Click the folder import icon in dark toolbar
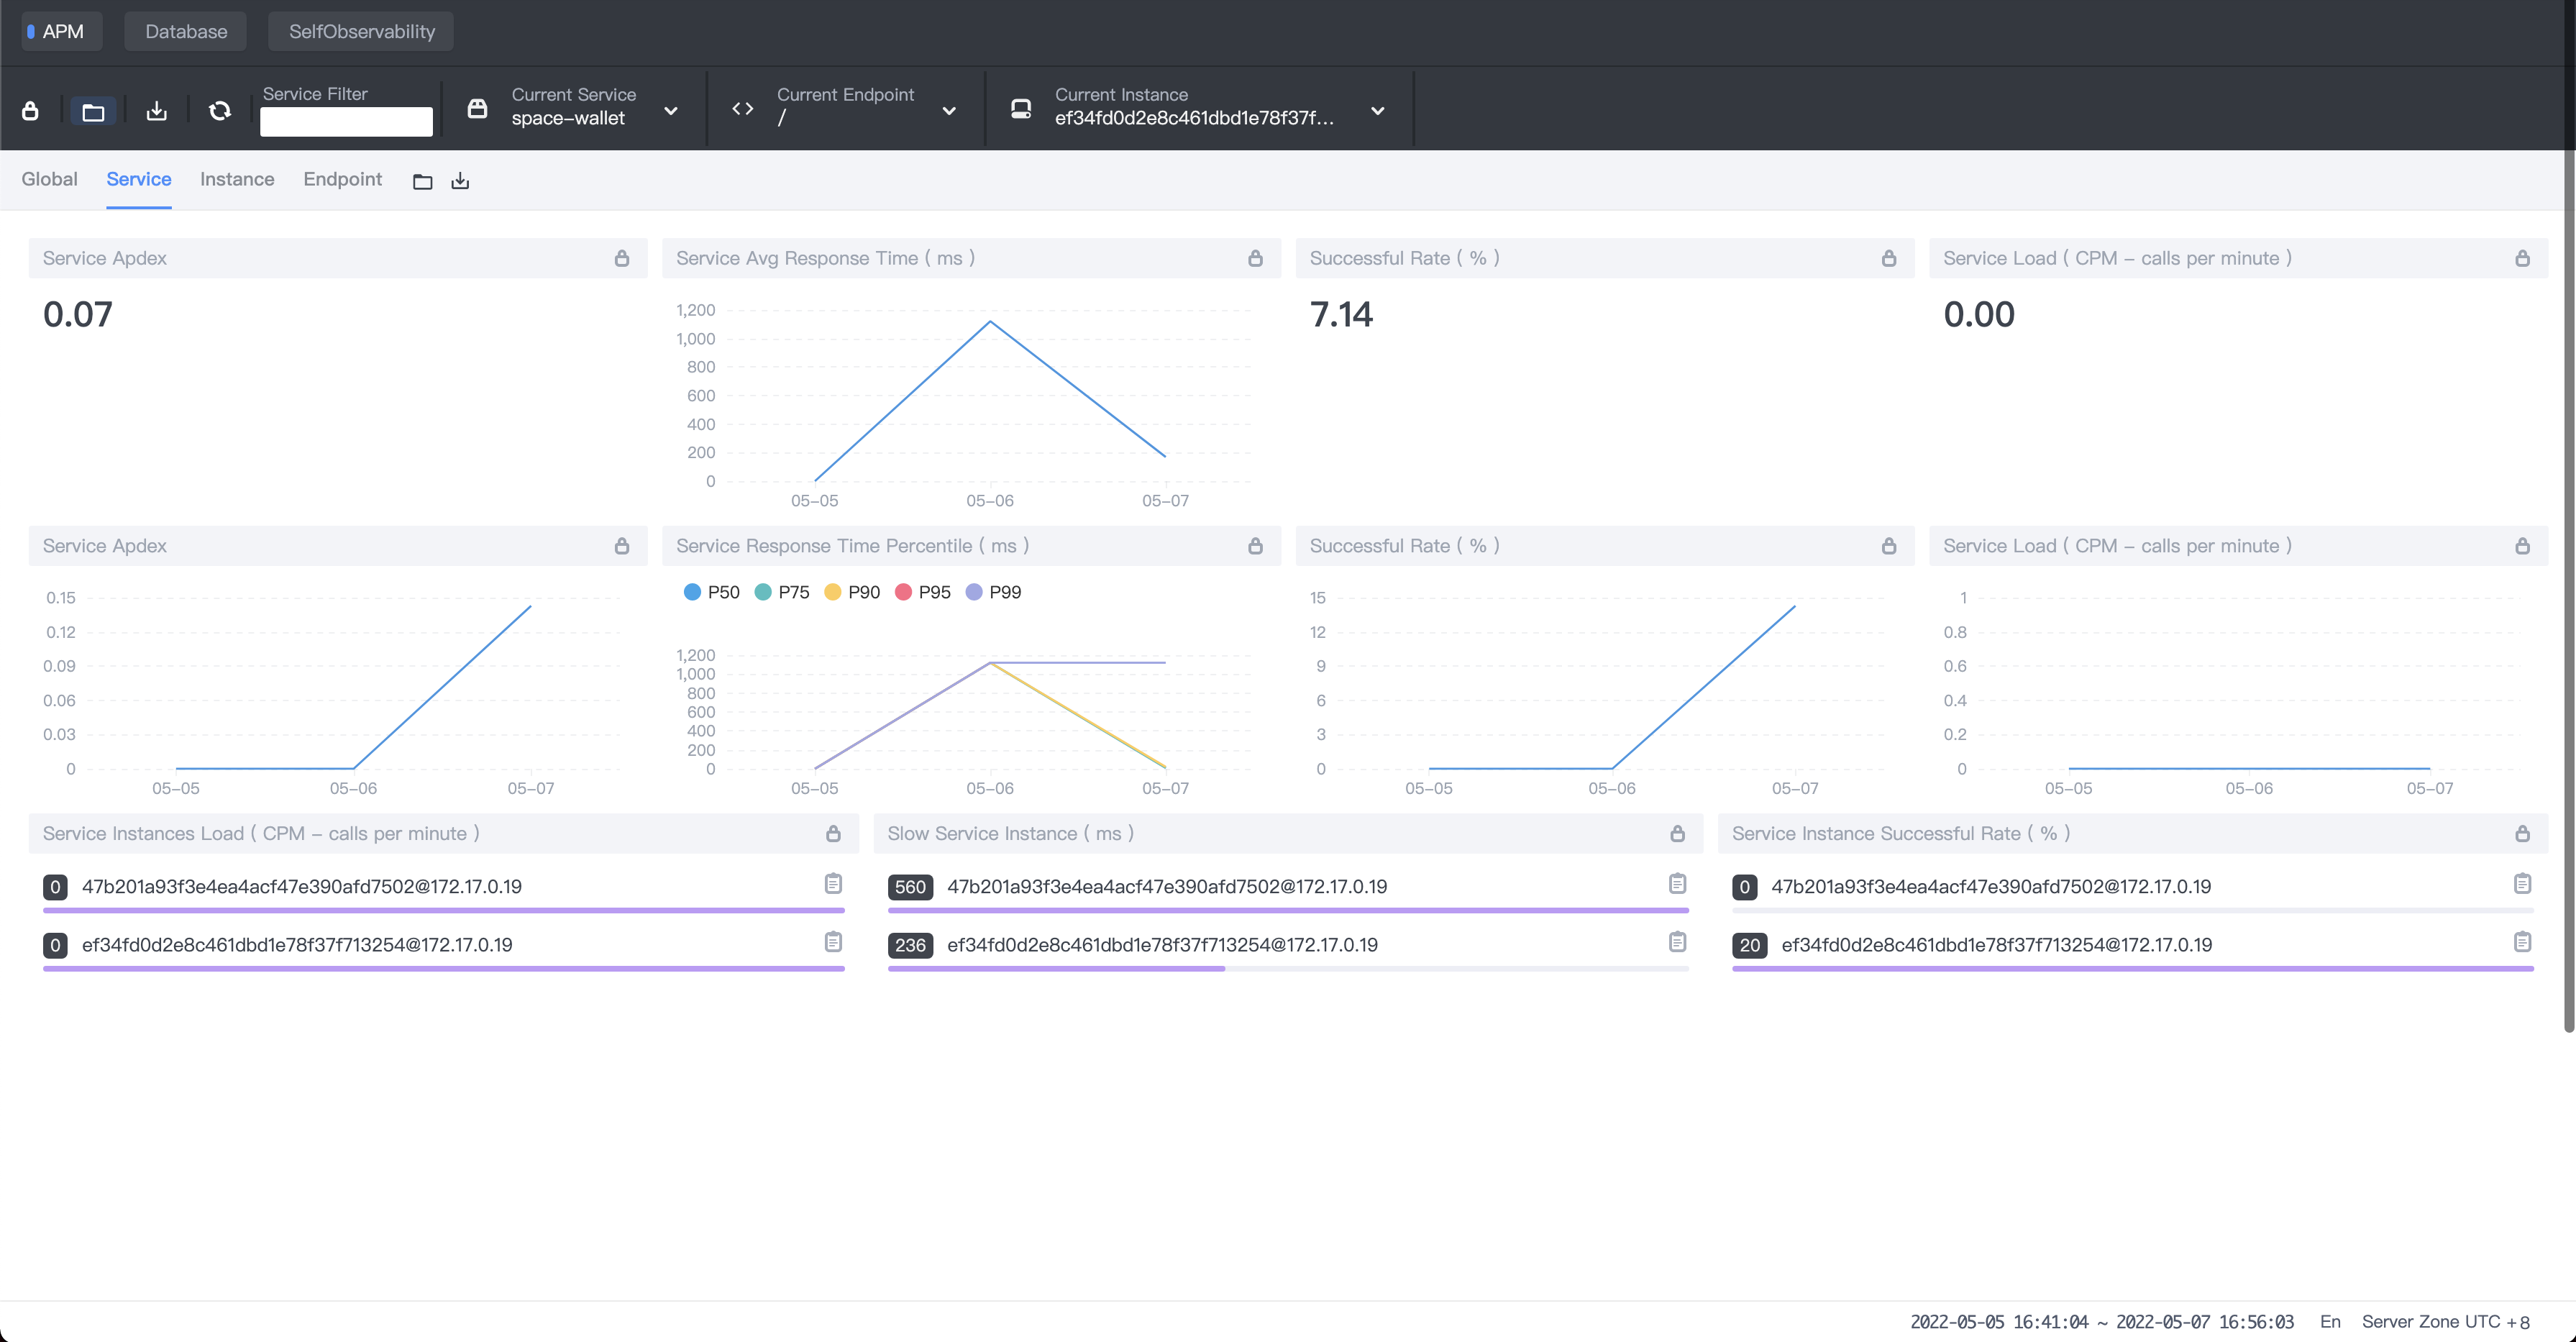Screen dimensions: 2576x1342 coord(93,111)
